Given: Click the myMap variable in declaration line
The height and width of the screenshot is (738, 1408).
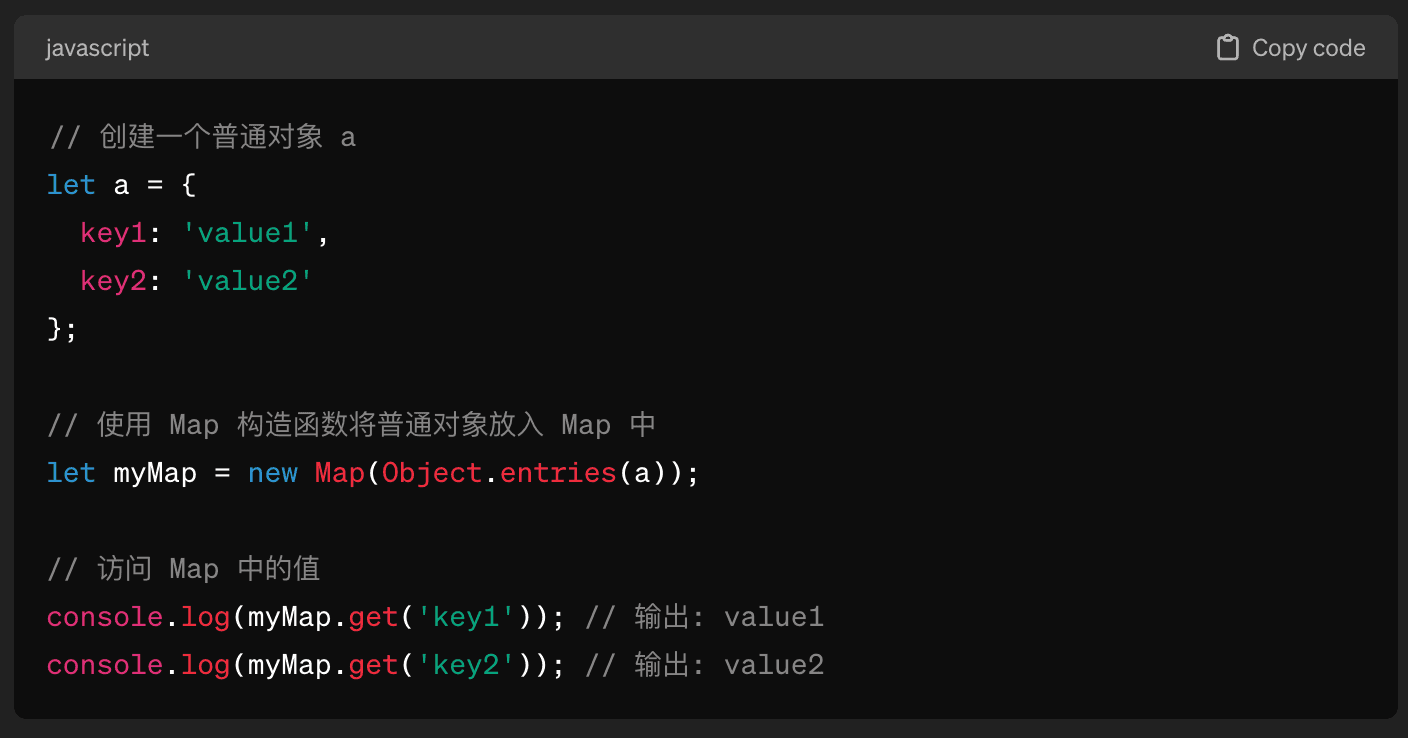Looking at the screenshot, I should pos(155,473).
